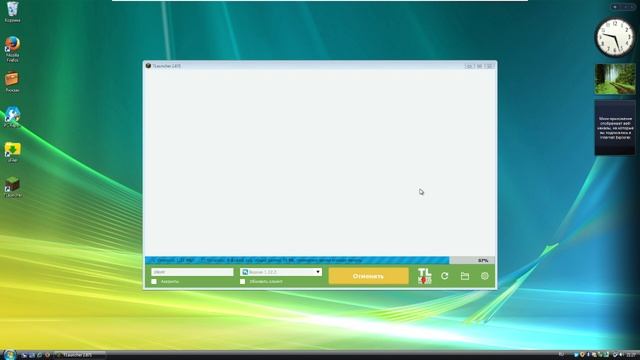Click the analog clock gadget
This screenshot has width=640, height=360.
pyautogui.click(x=615, y=38)
